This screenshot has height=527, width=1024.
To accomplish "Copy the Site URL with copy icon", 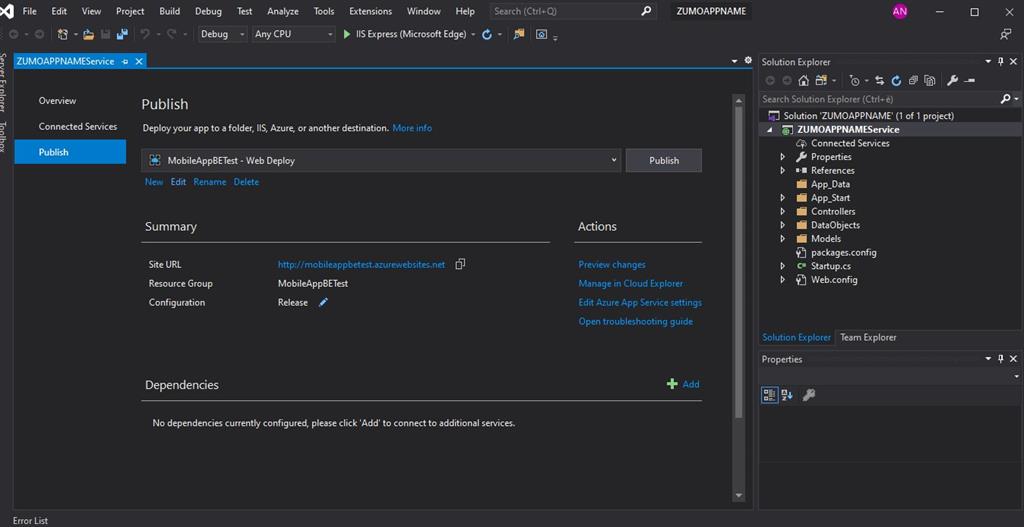I will point(460,264).
